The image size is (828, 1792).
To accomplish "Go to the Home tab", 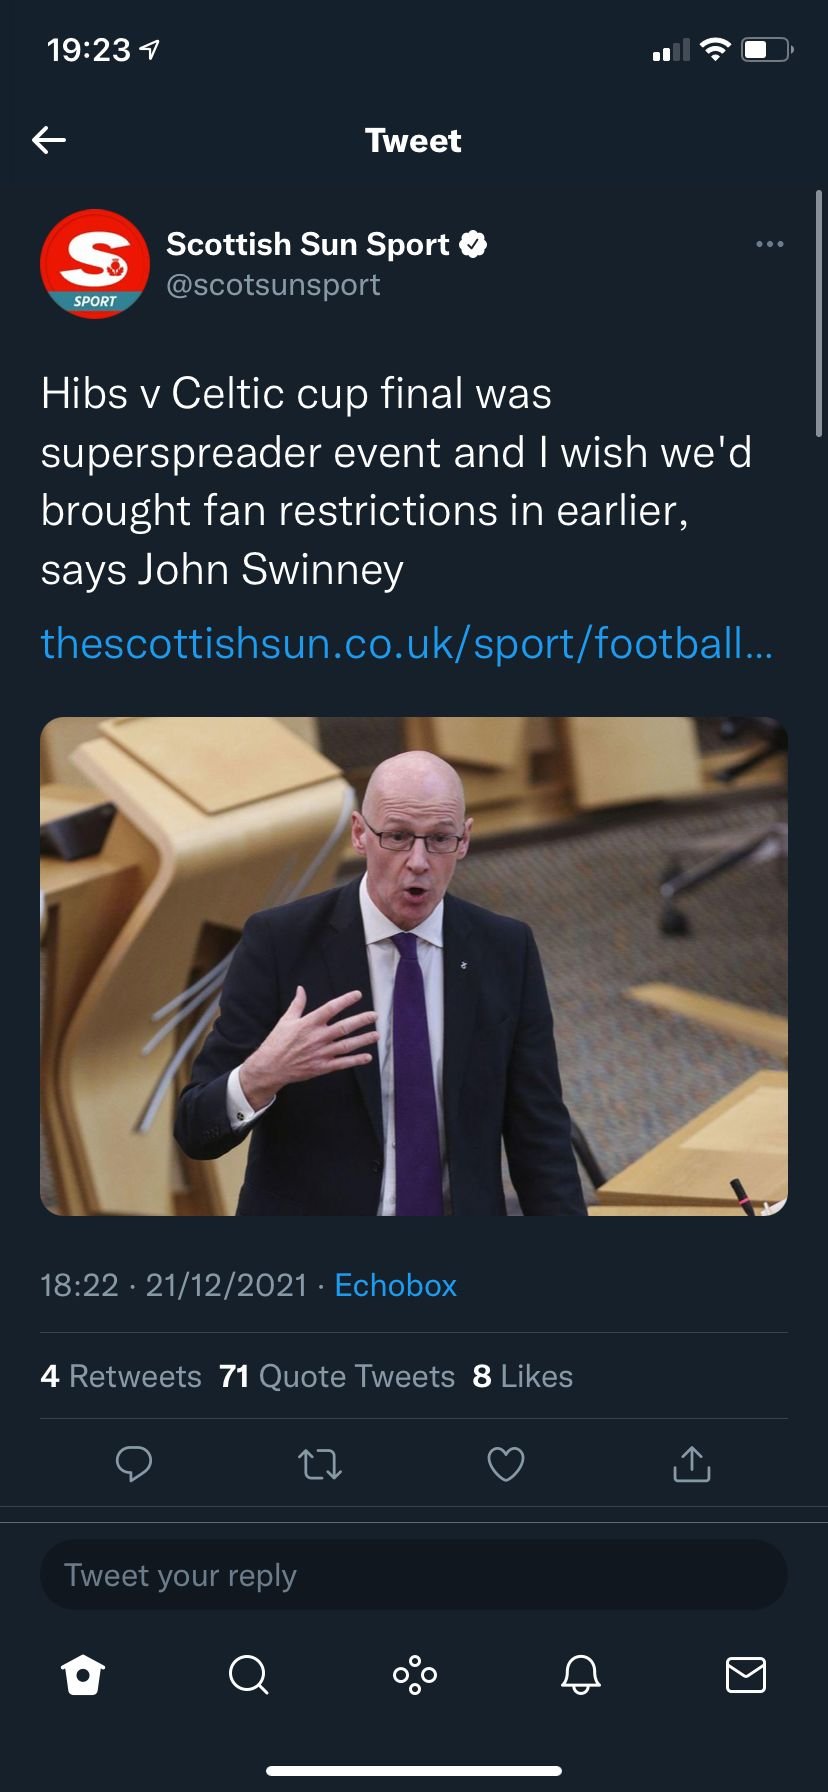I will tap(83, 1674).
